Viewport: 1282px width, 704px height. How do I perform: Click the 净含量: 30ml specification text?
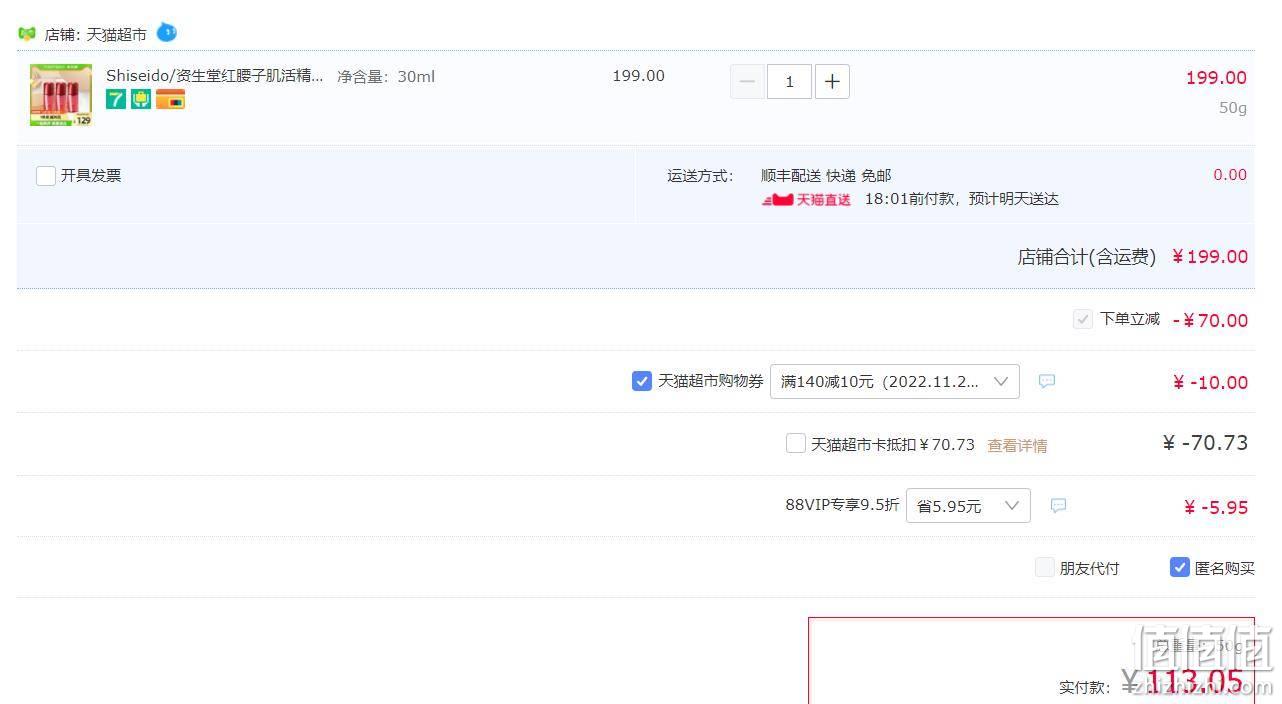[386, 77]
